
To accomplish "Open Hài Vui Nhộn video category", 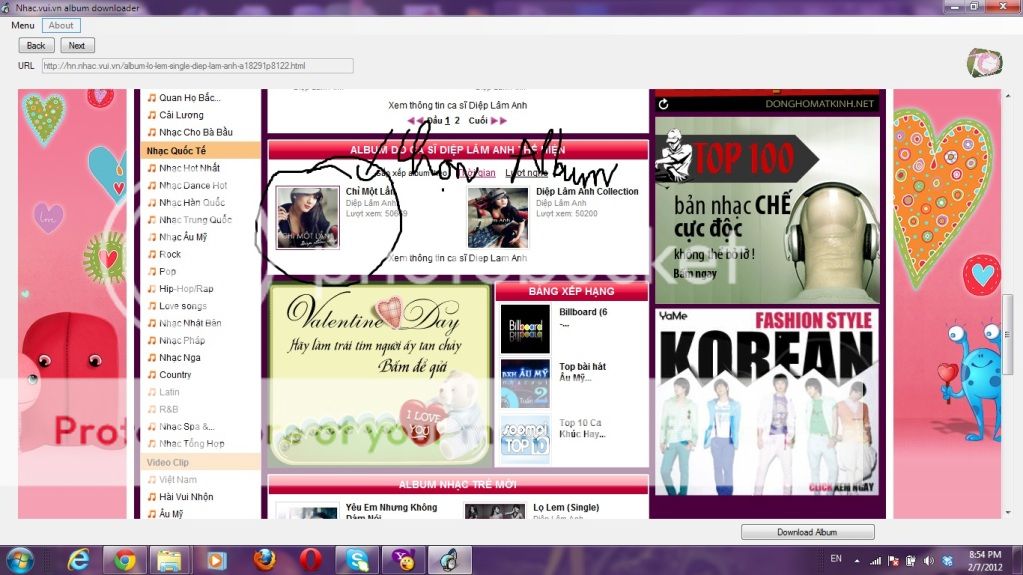I will [x=186, y=497].
